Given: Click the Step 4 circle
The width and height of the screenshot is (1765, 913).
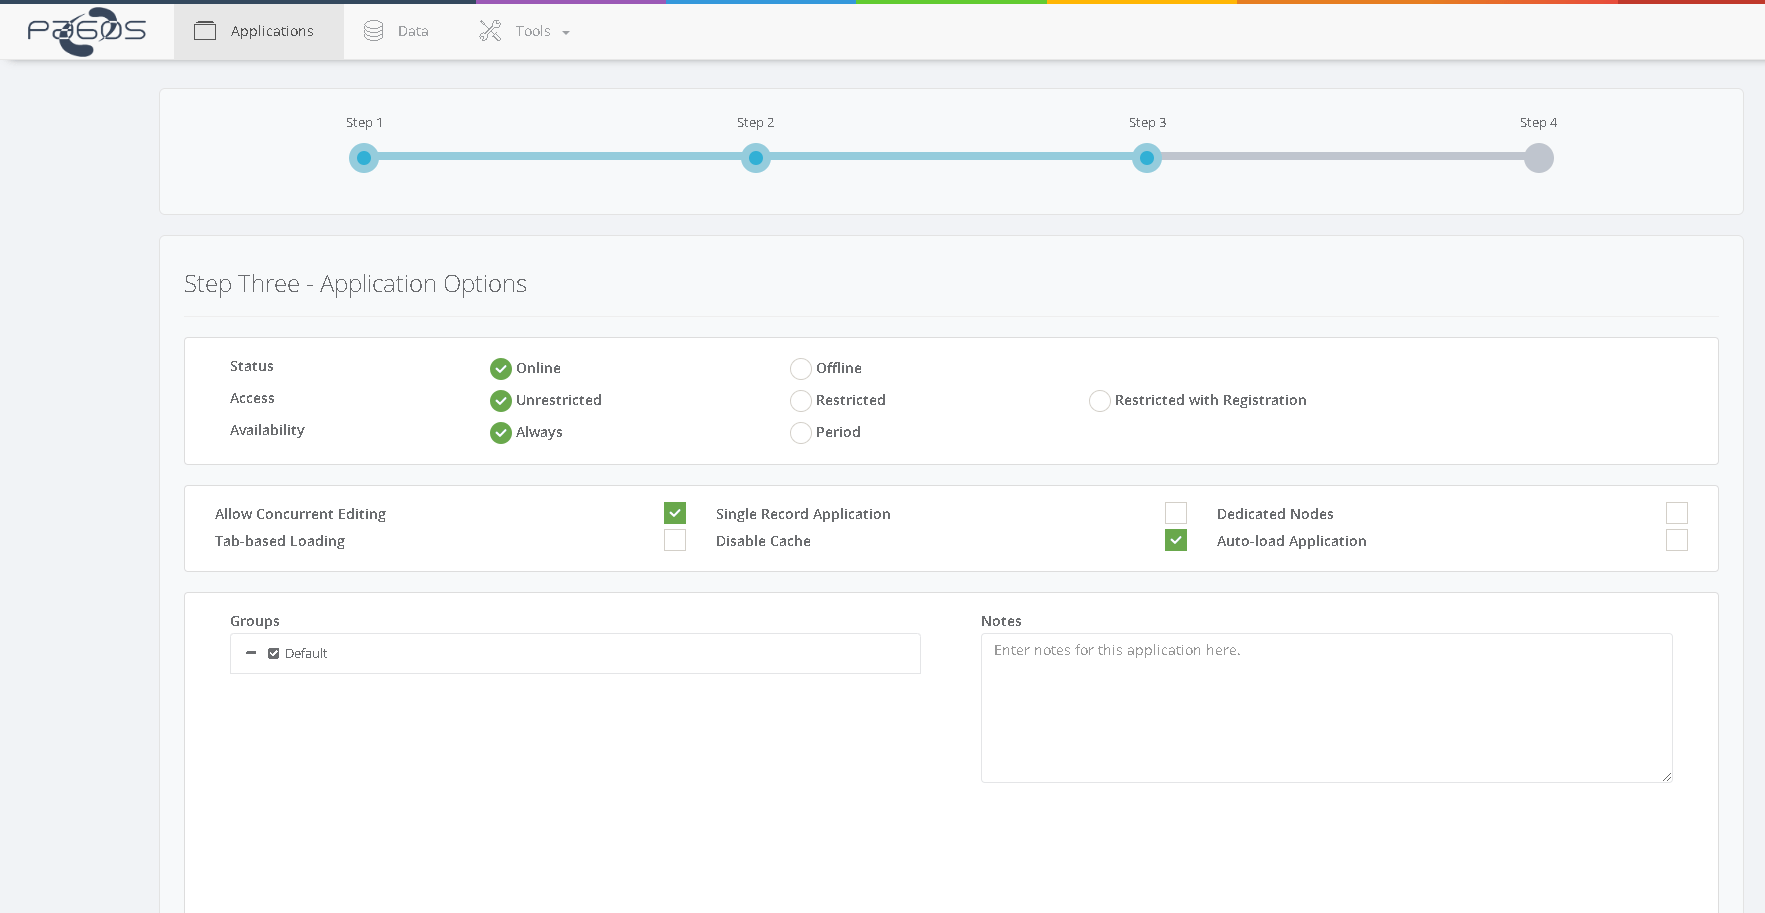Looking at the screenshot, I should (1538, 158).
